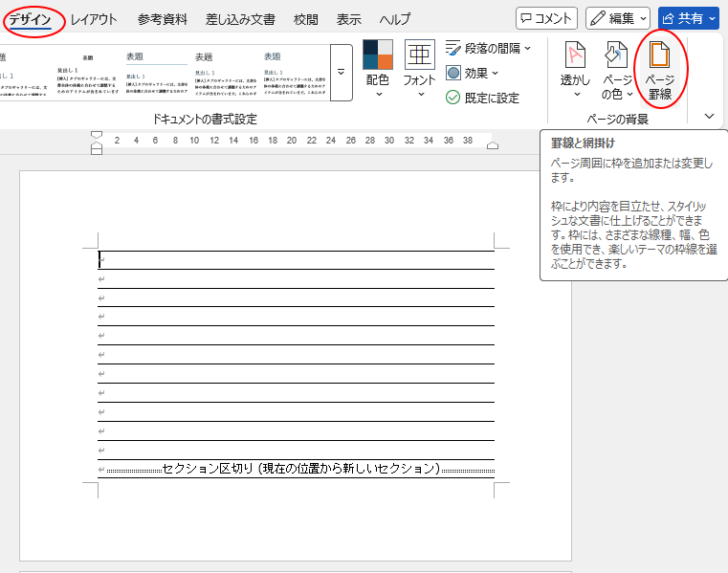Image resolution: width=728 pixels, height=573 pixels.
Task: Choose the fourth 表題 style thumbnail
Action: pos(225,73)
